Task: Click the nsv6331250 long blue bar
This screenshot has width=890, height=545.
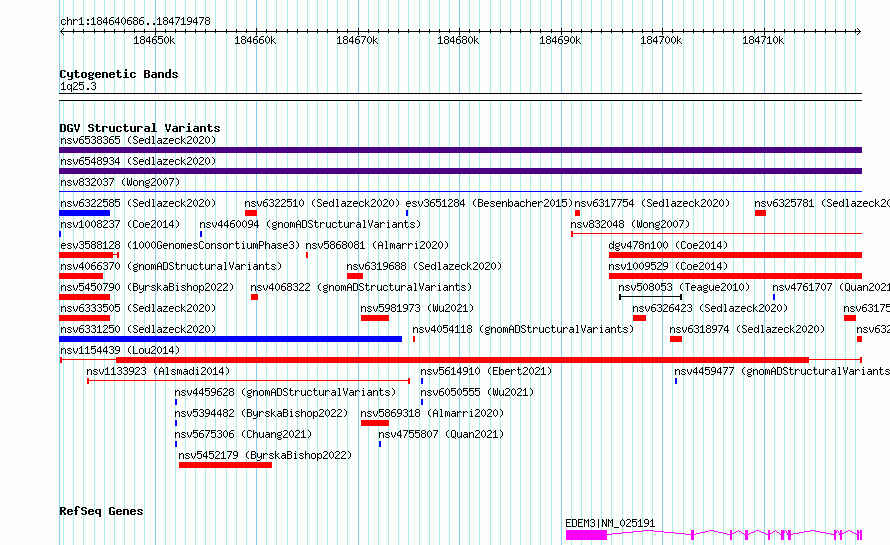Action: click(x=230, y=339)
